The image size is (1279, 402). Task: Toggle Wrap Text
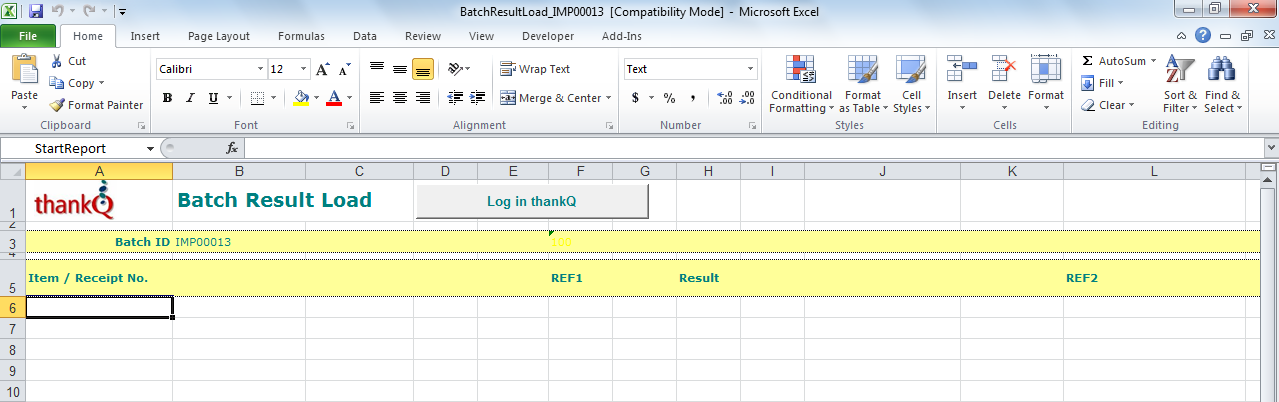pyautogui.click(x=535, y=69)
